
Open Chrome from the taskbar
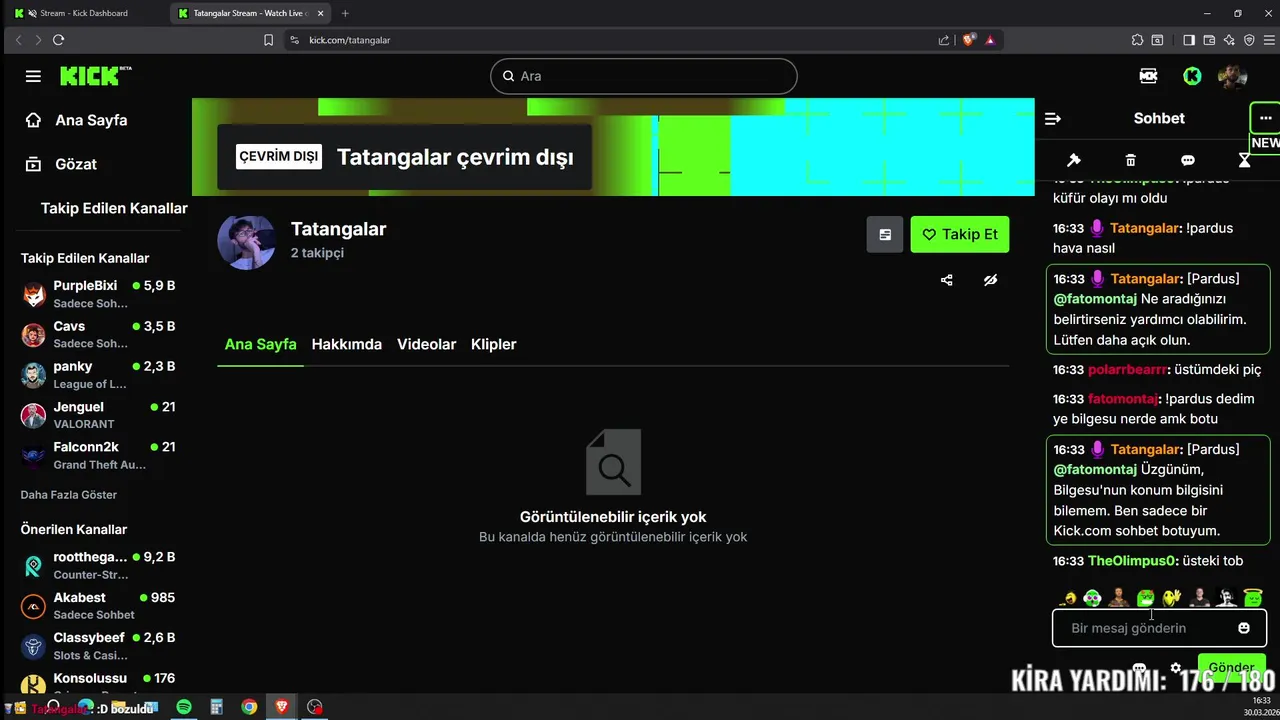tap(249, 707)
